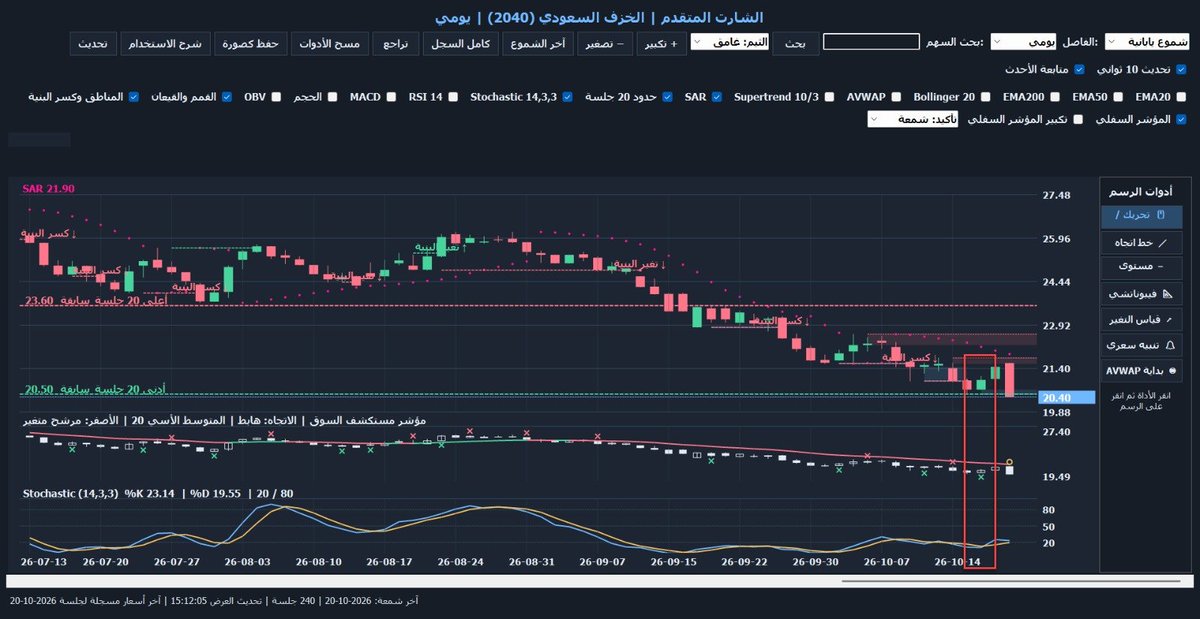Viewport: 1200px width, 619px height.
Task: Click the بحث السهم stock search field
Action: tap(870, 42)
